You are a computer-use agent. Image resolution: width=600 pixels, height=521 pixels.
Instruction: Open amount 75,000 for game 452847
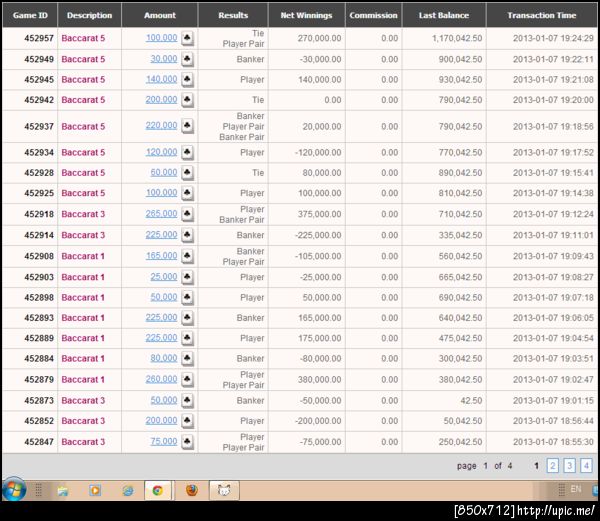tap(164, 441)
